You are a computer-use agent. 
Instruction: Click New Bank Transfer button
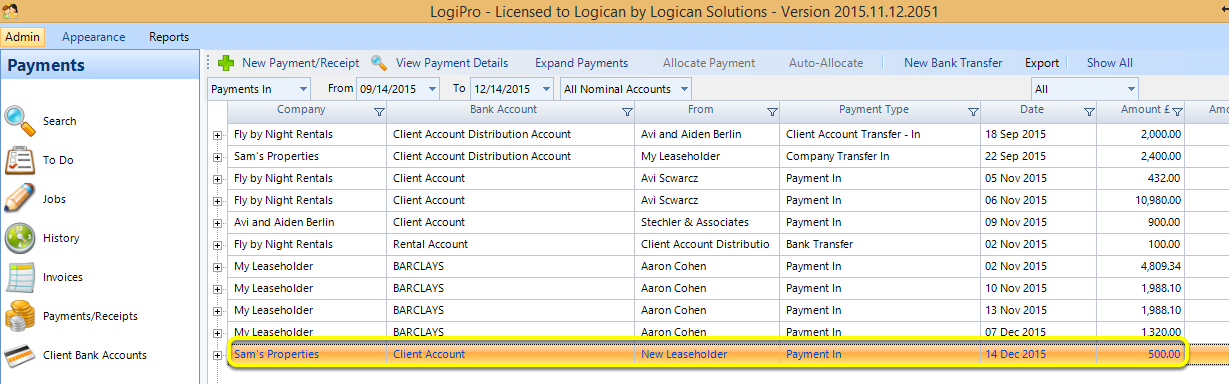pos(953,63)
